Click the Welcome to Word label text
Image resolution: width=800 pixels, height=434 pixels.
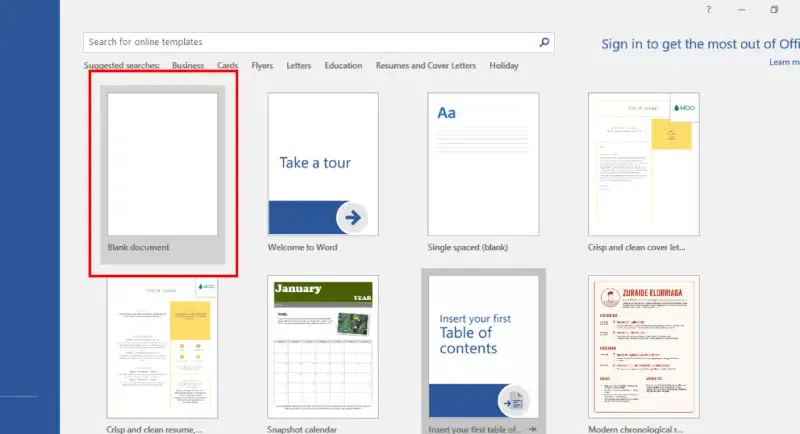302,247
